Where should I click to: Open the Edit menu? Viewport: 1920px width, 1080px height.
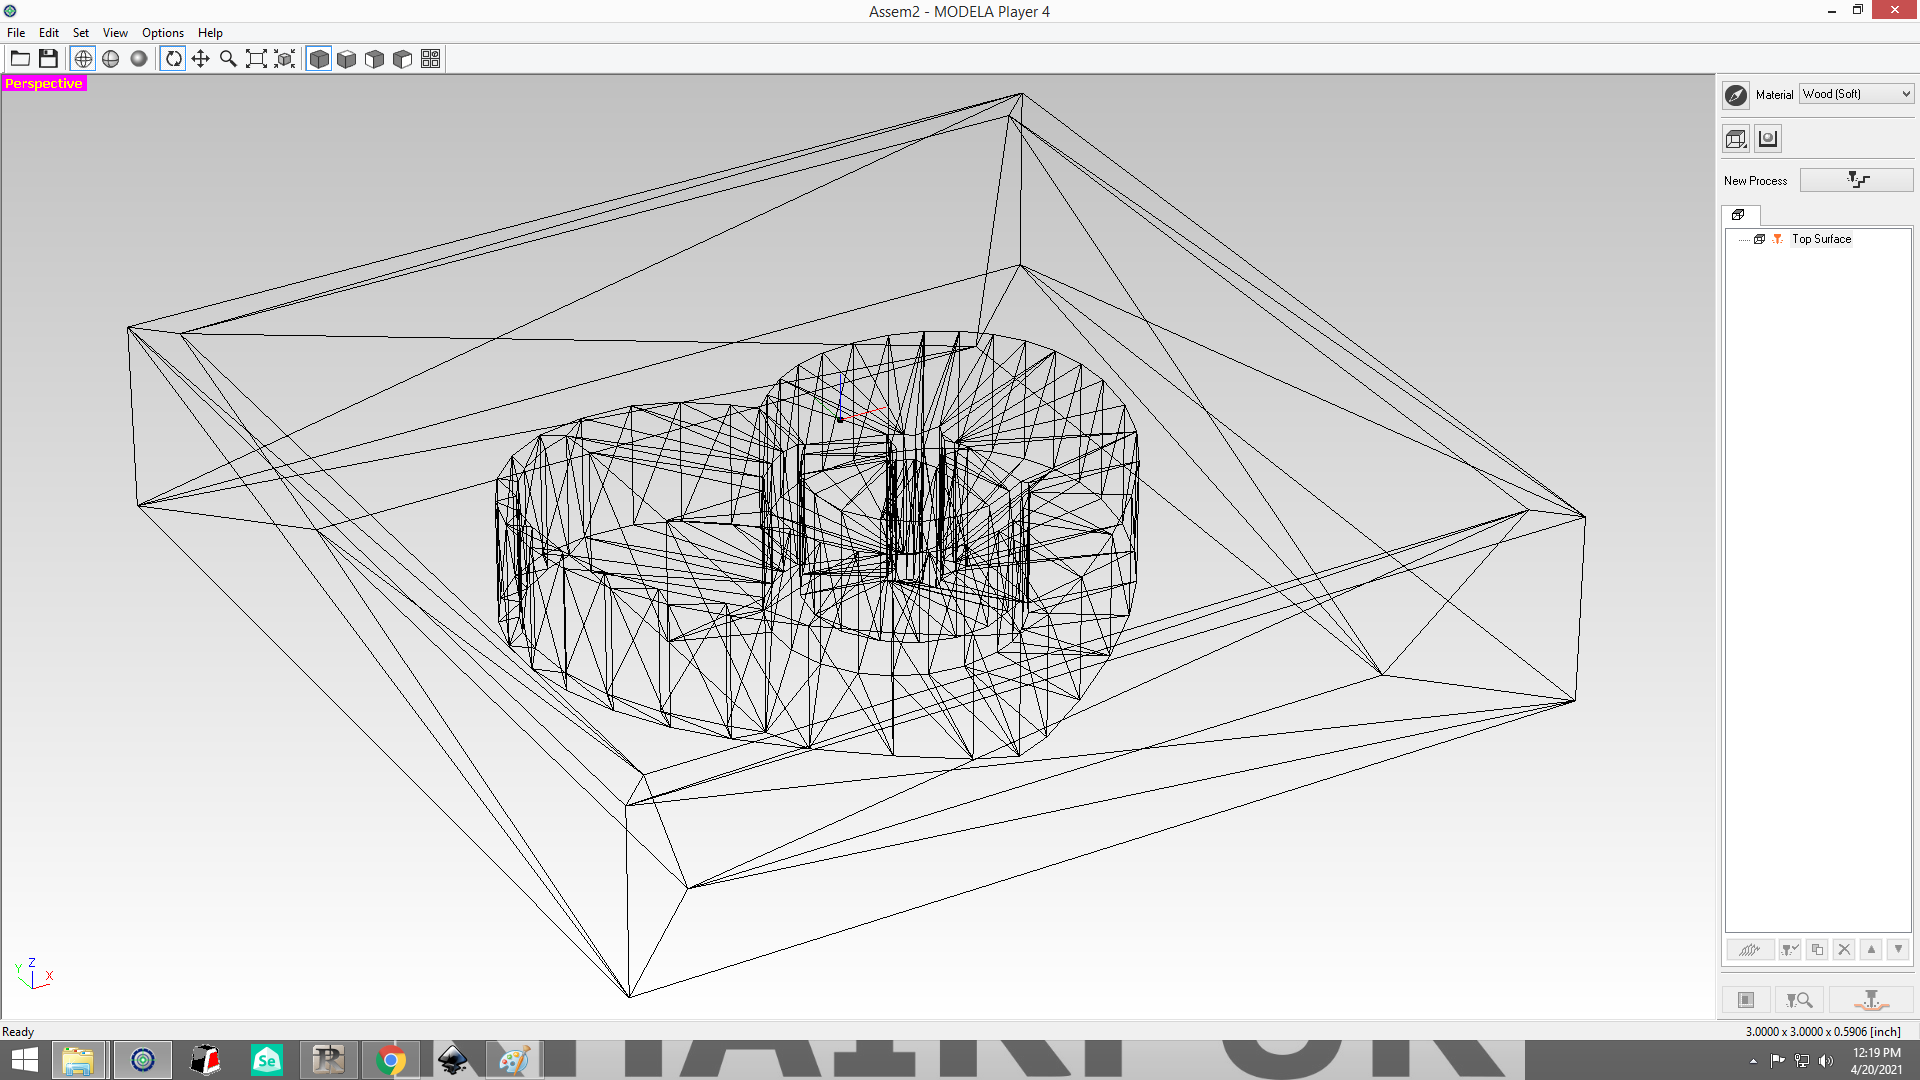pyautogui.click(x=49, y=33)
